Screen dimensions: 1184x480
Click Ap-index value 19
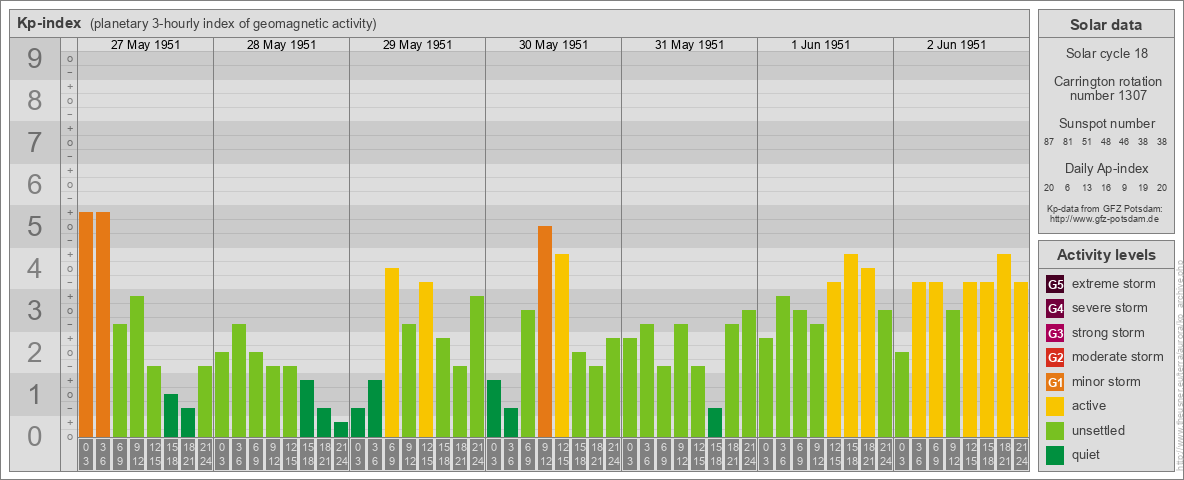[1143, 188]
